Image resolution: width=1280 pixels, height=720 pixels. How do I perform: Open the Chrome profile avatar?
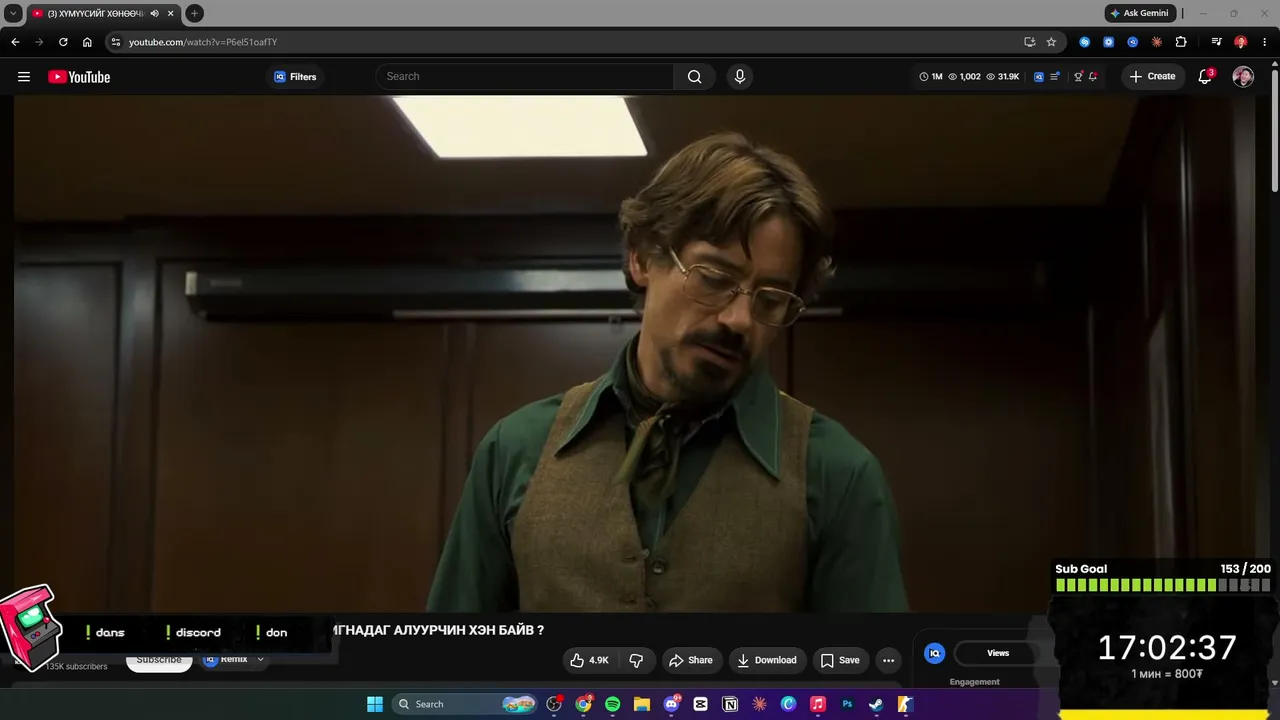pyautogui.click(x=1241, y=42)
